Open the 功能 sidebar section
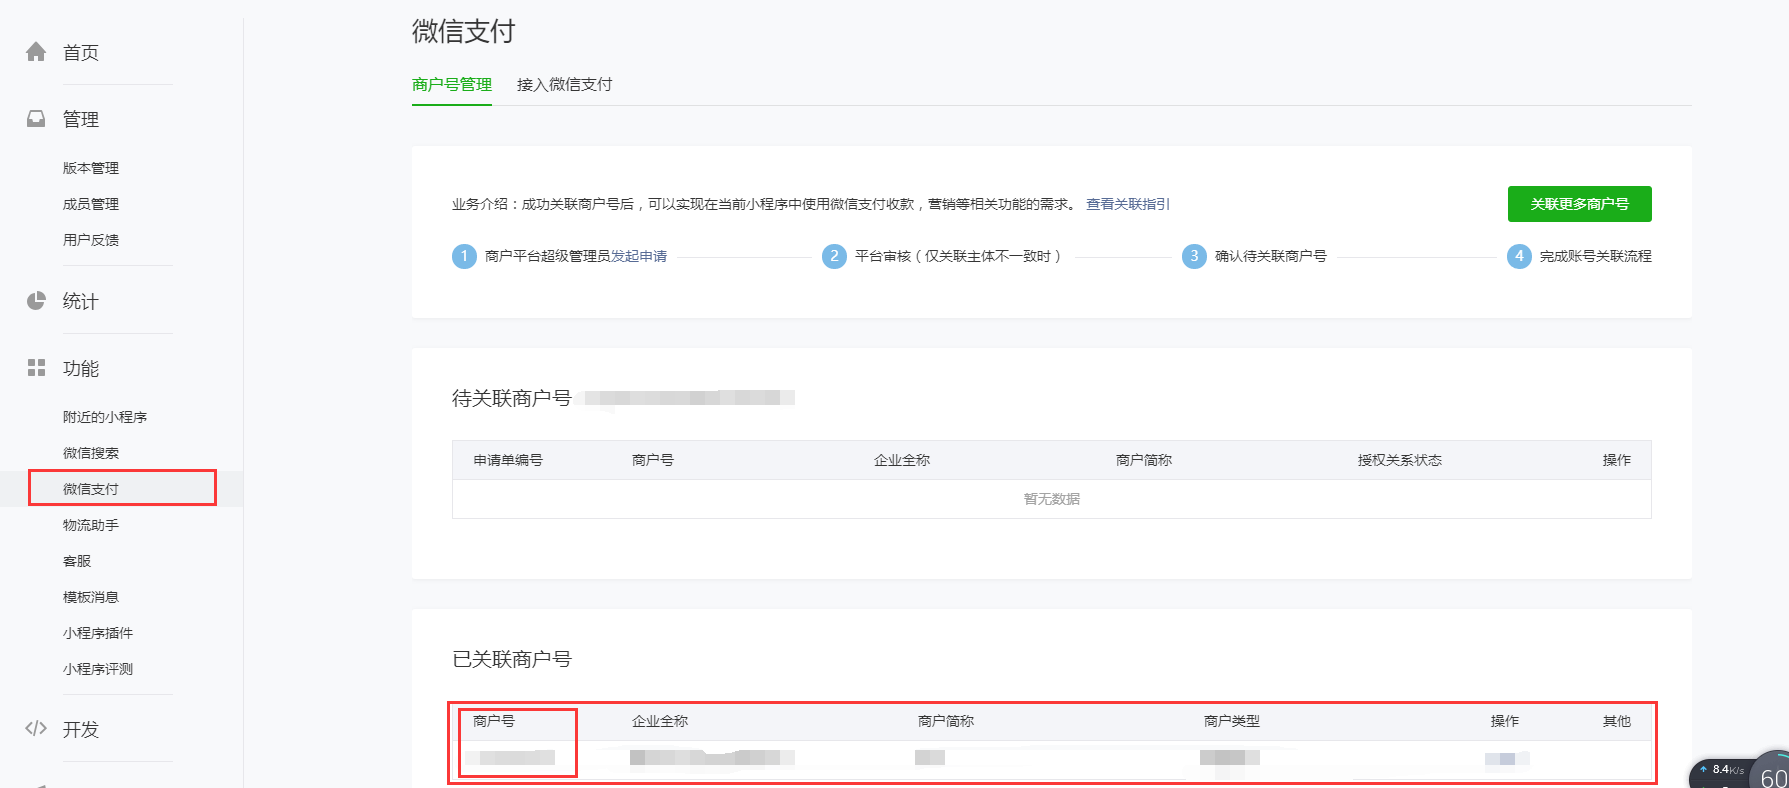The width and height of the screenshot is (1789, 788). [x=81, y=369]
